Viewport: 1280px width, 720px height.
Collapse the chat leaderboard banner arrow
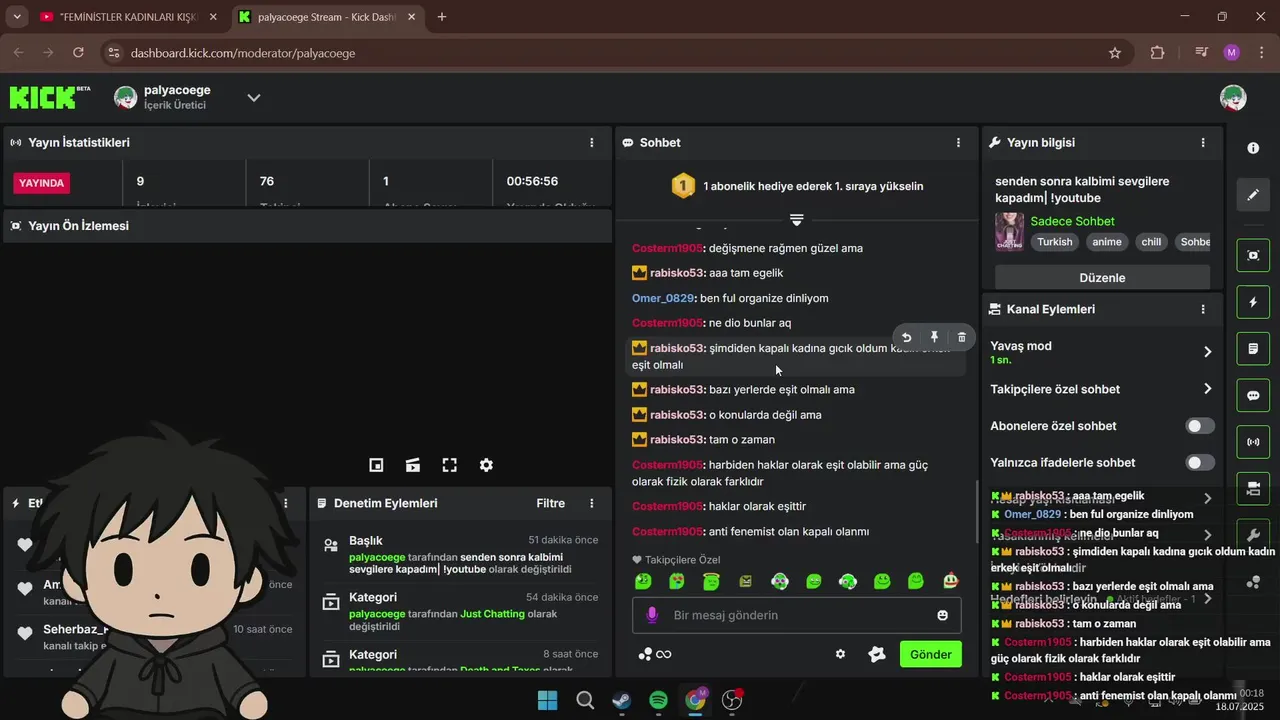797,219
